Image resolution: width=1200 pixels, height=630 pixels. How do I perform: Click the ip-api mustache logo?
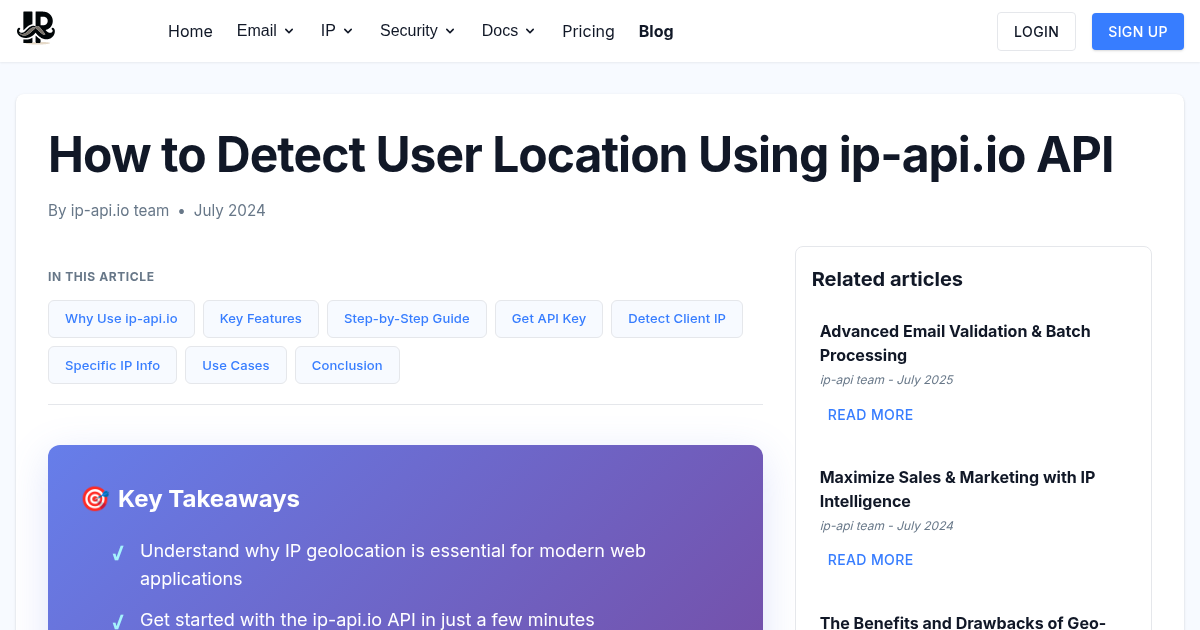click(x=36, y=28)
